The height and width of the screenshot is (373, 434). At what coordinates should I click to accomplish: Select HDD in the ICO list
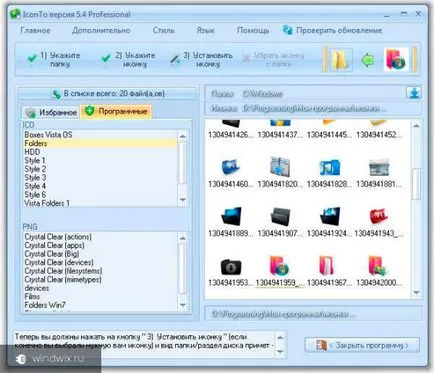tap(100, 152)
